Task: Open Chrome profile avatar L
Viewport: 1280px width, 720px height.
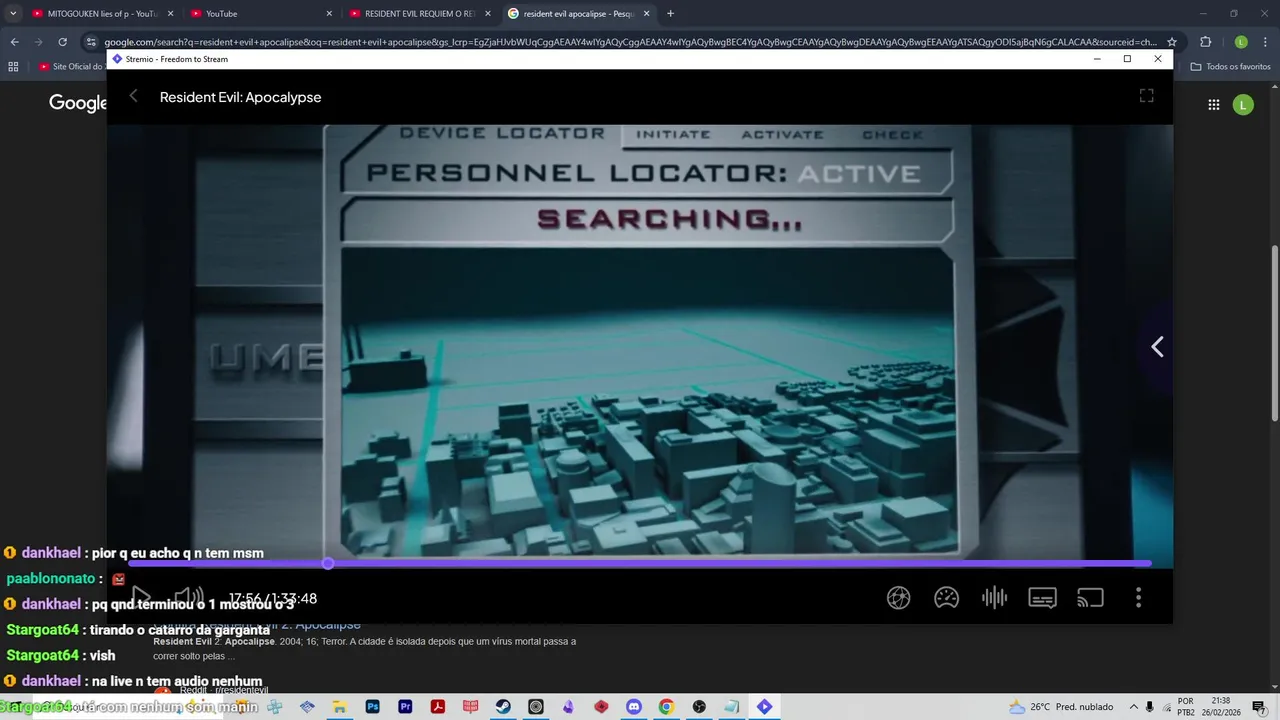Action: tap(1241, 42)
